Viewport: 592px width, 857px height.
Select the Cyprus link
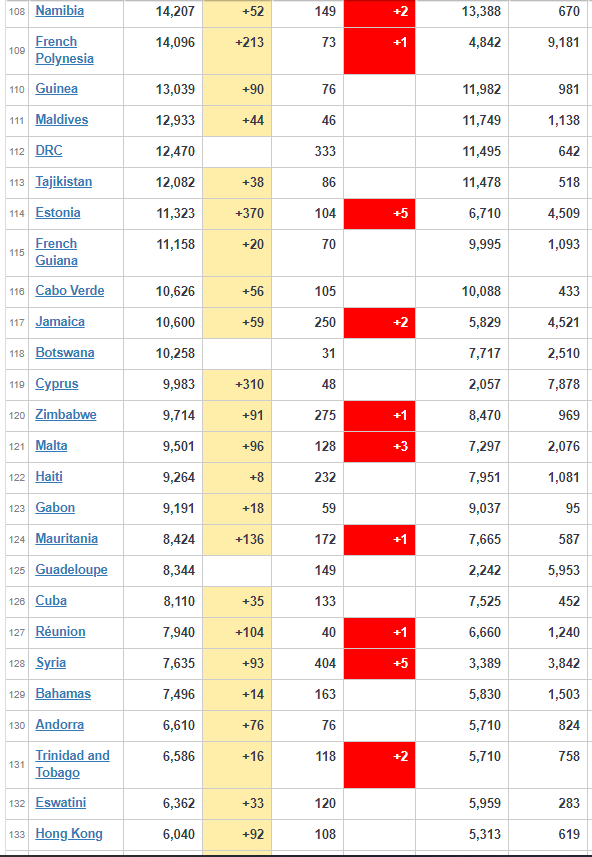point(57,384)
